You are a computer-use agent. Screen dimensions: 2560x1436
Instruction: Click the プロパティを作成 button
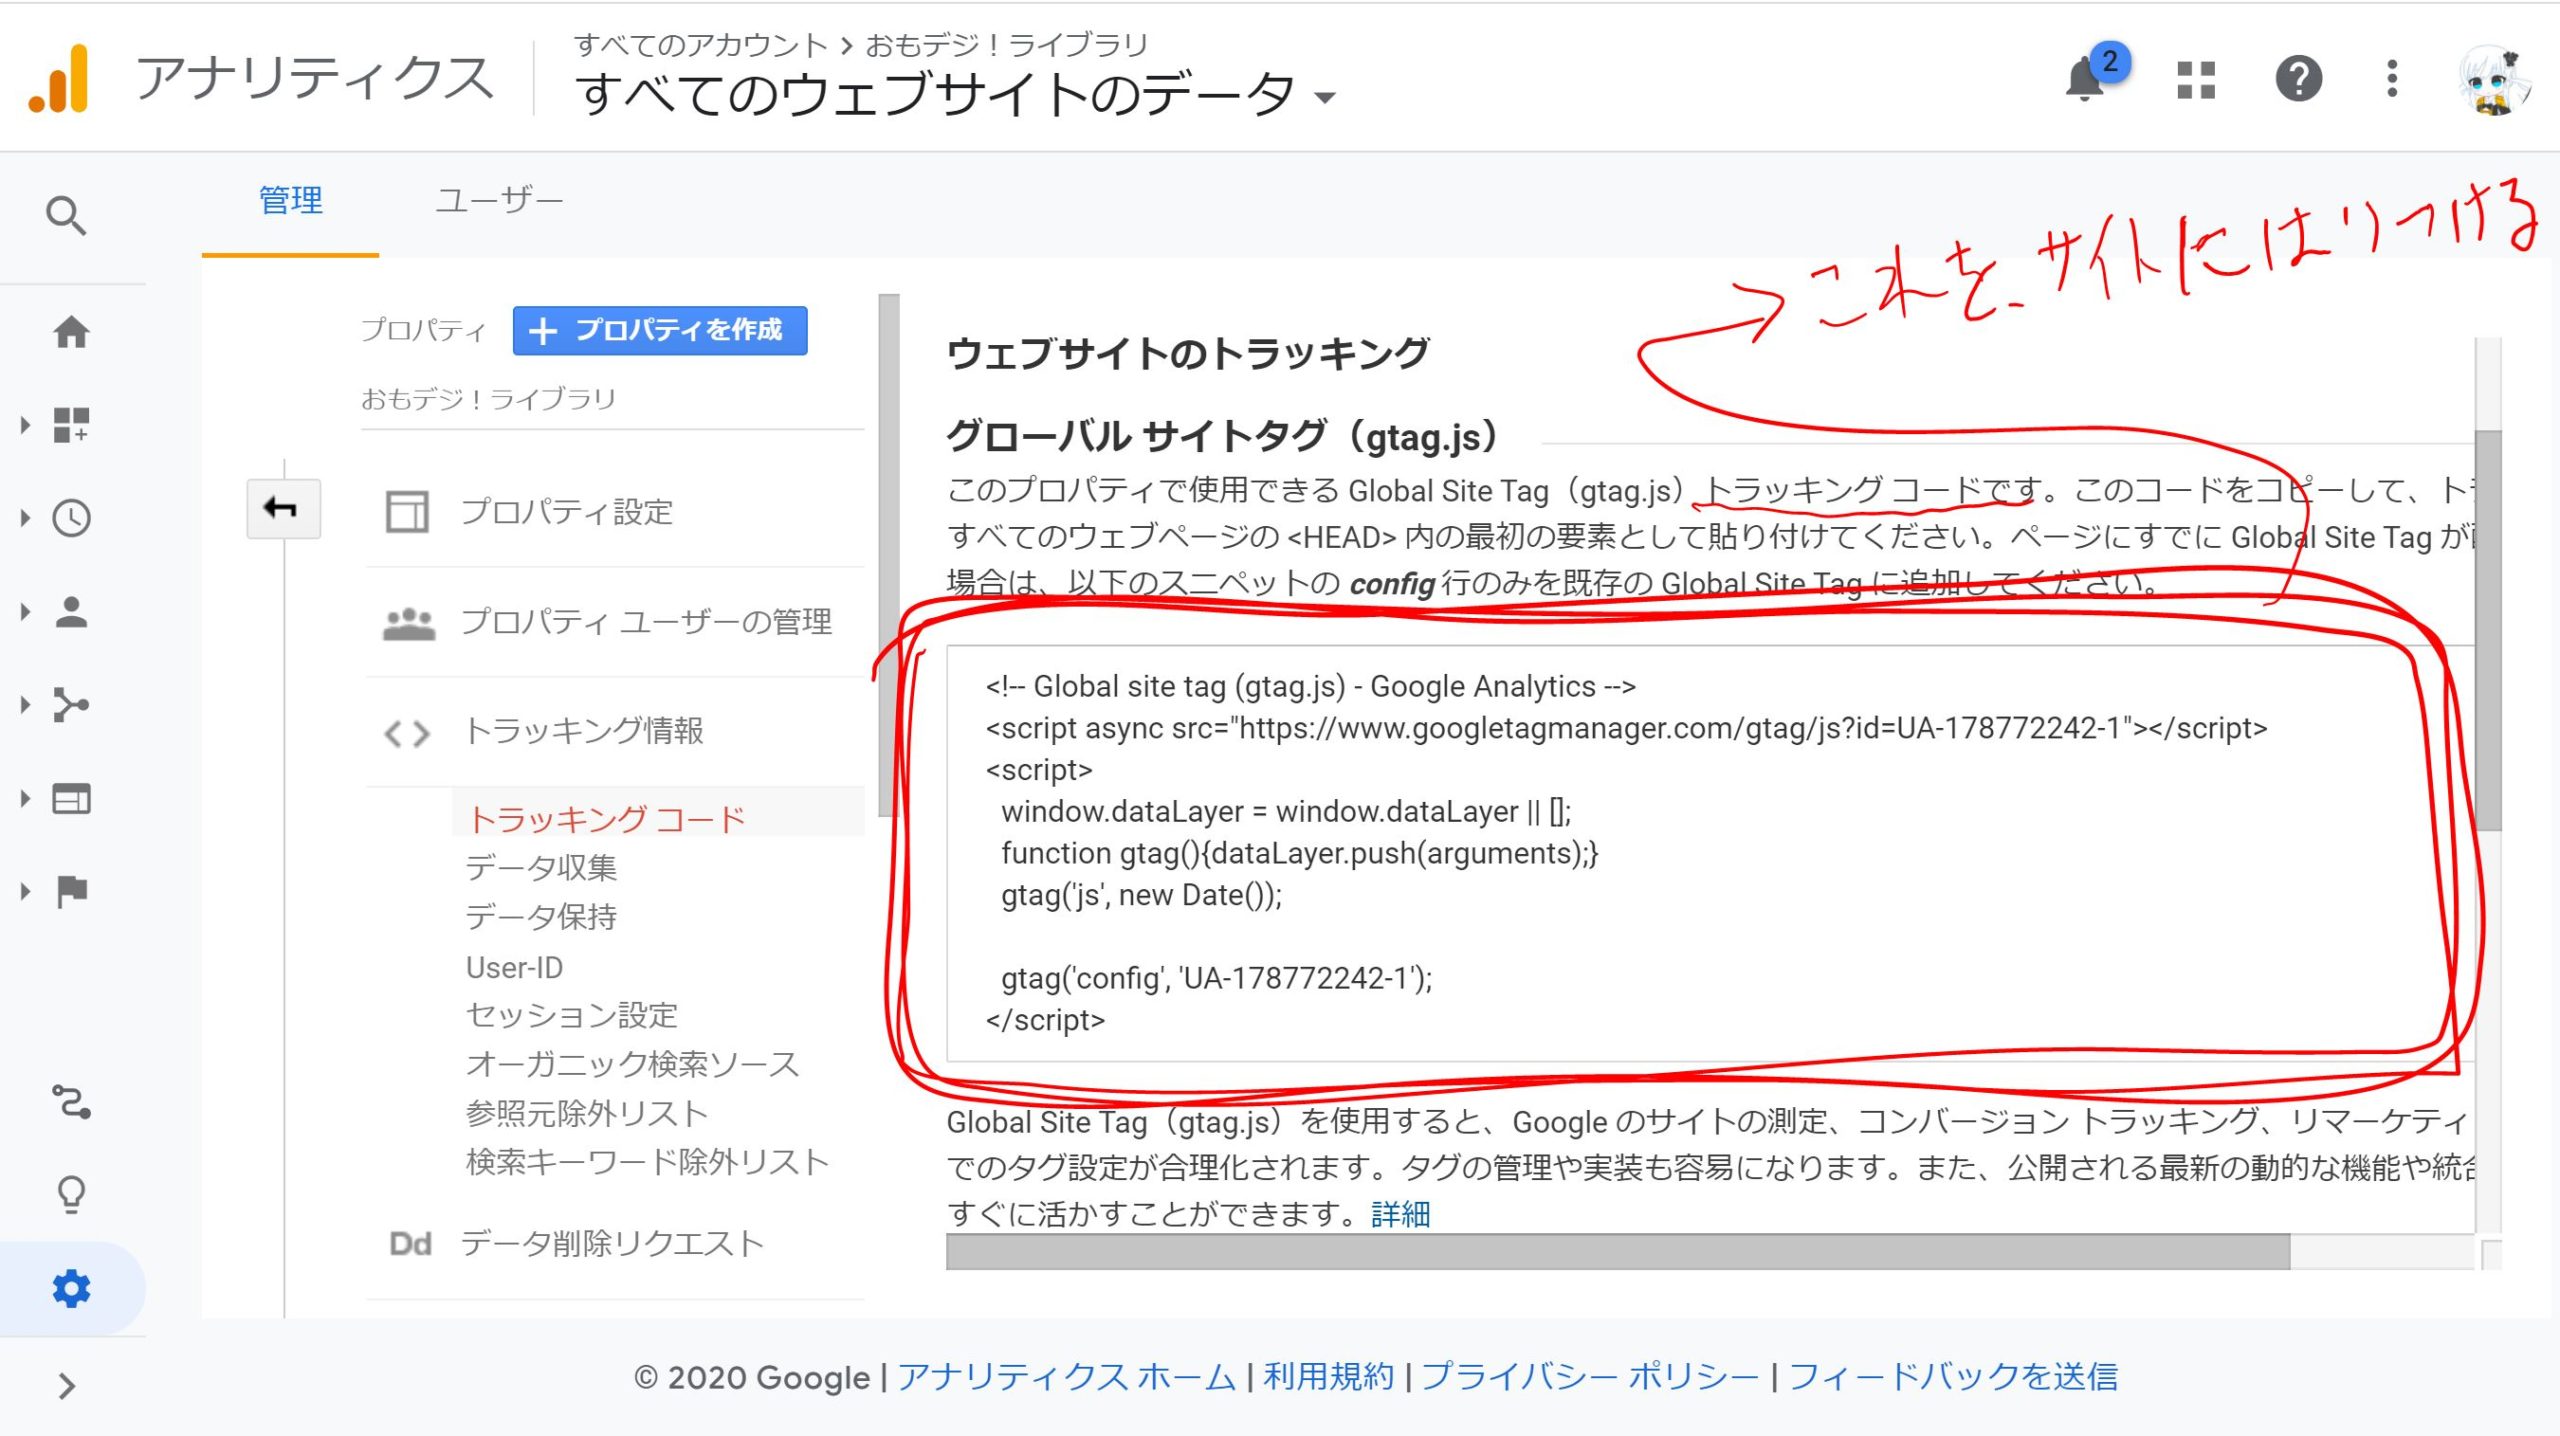[660, 331]
